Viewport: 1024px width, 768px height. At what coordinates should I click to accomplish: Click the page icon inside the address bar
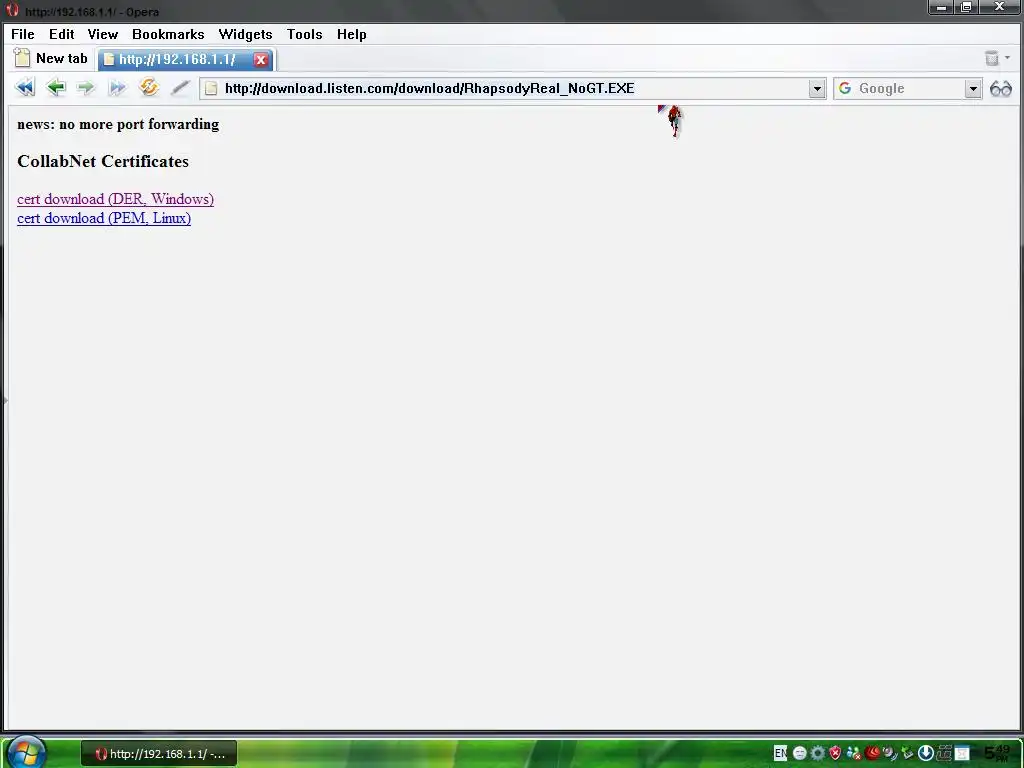coord(211,88)
